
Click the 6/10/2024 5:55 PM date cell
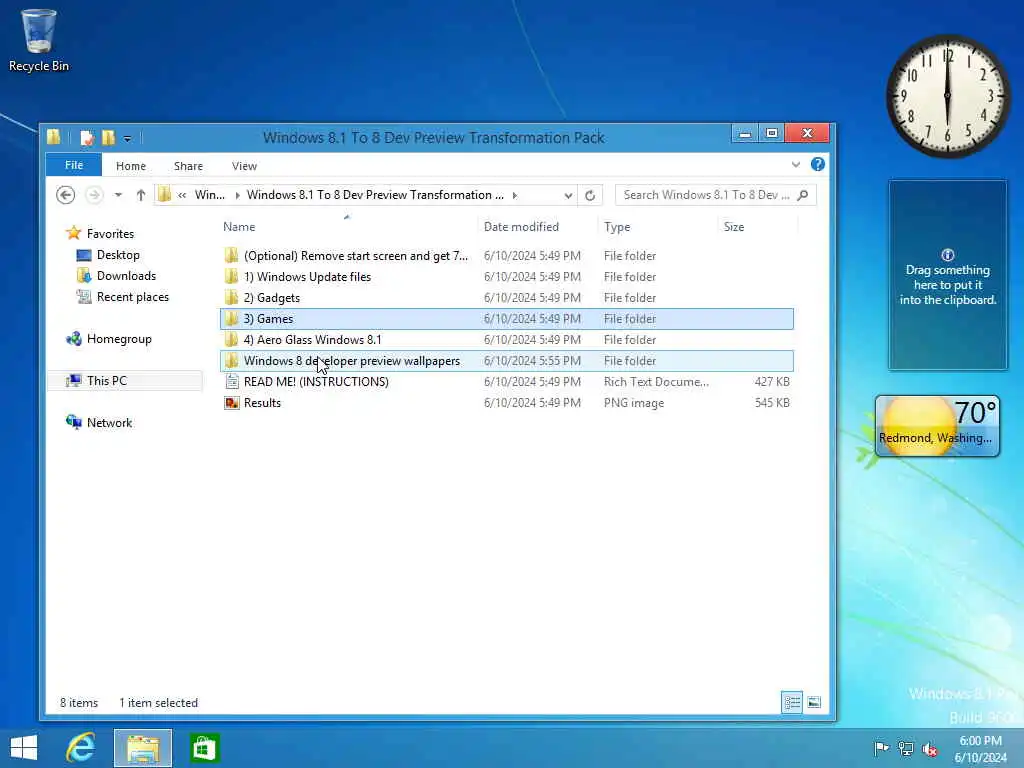[532, 360]
